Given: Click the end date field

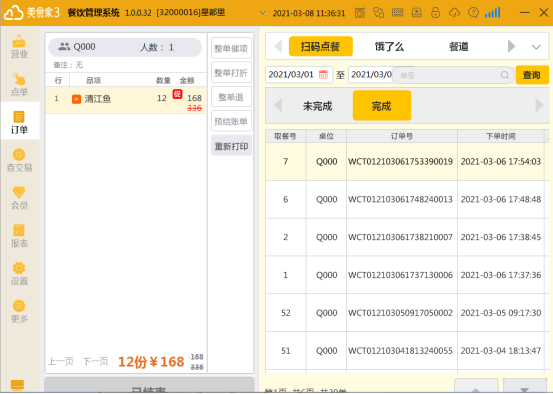Looking at the screenshot, I should (370, 74).
